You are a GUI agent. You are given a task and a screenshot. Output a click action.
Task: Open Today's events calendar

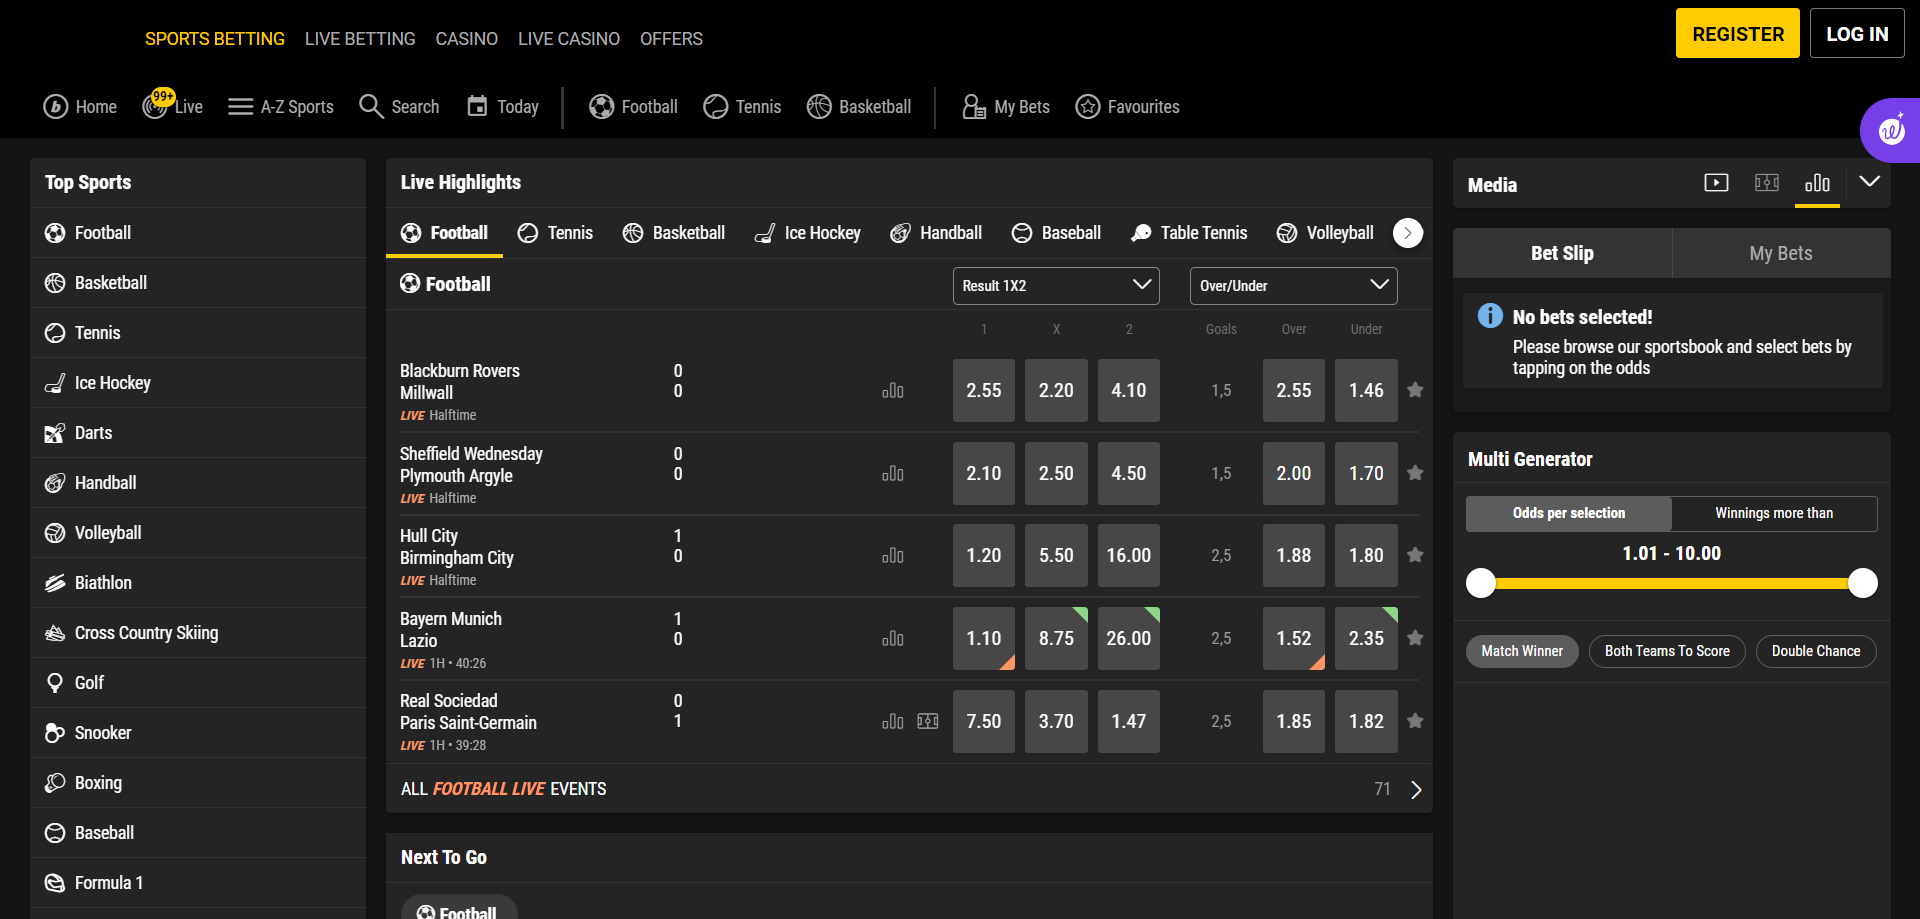pyautogui.click(x=503, y=107)
